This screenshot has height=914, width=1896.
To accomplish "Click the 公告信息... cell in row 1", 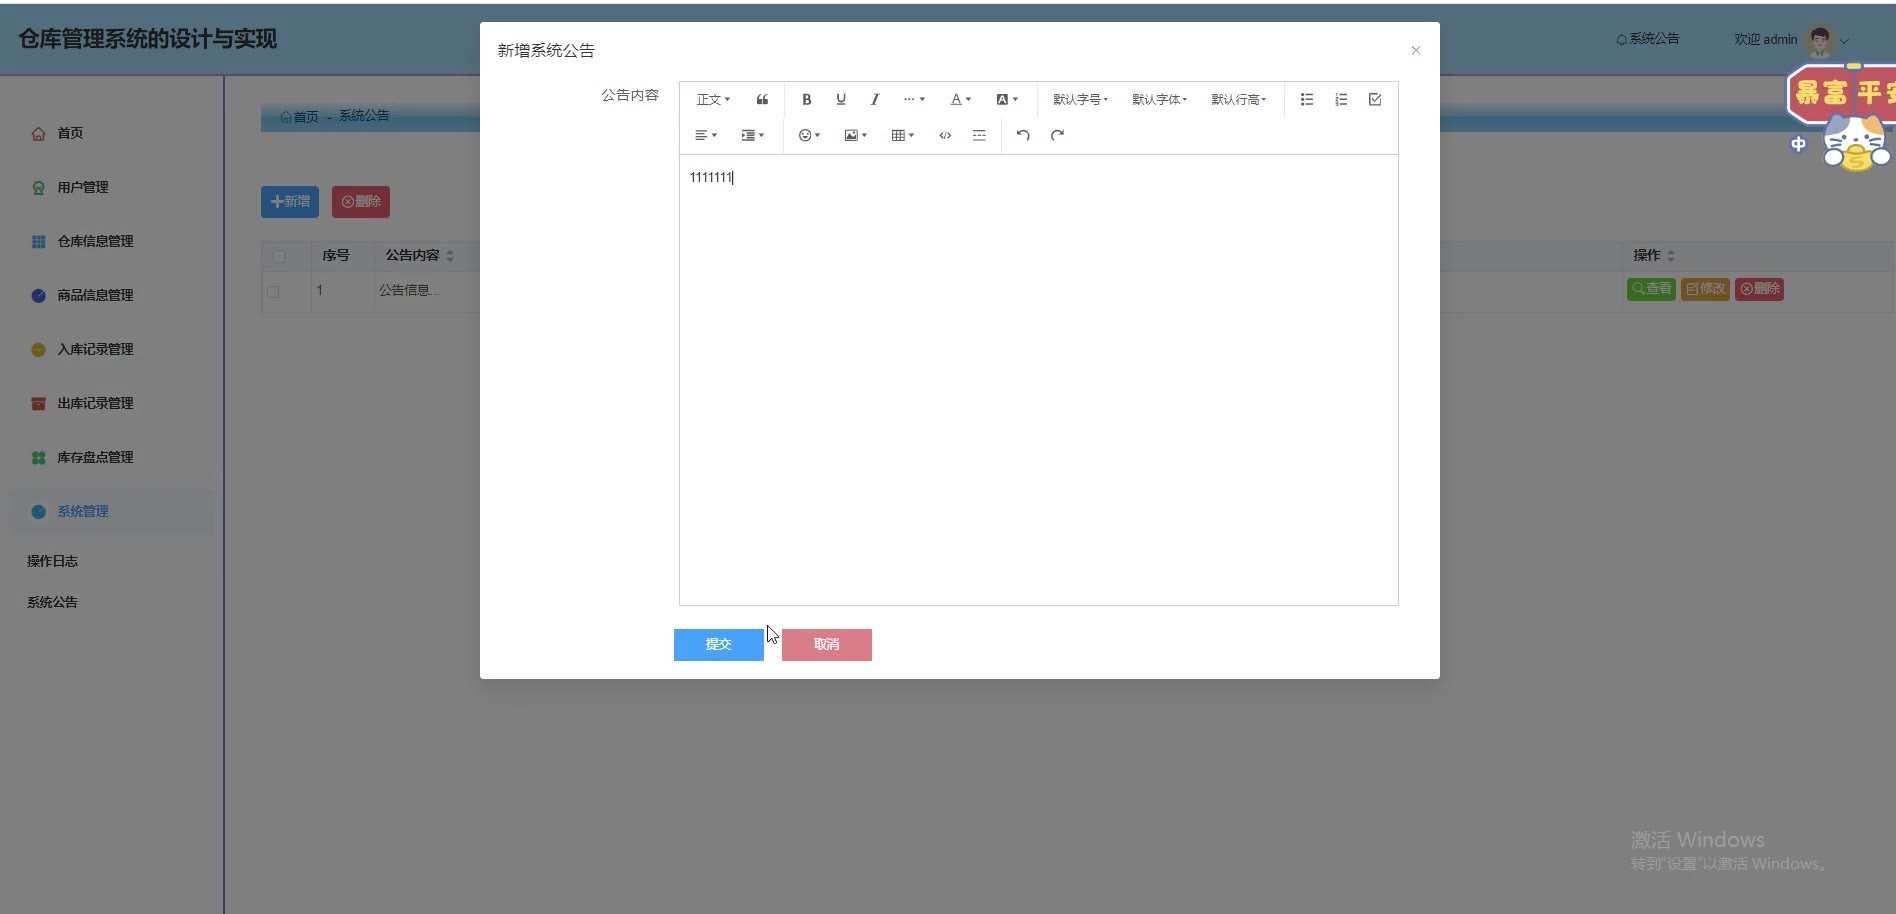I will coord(409,290).
